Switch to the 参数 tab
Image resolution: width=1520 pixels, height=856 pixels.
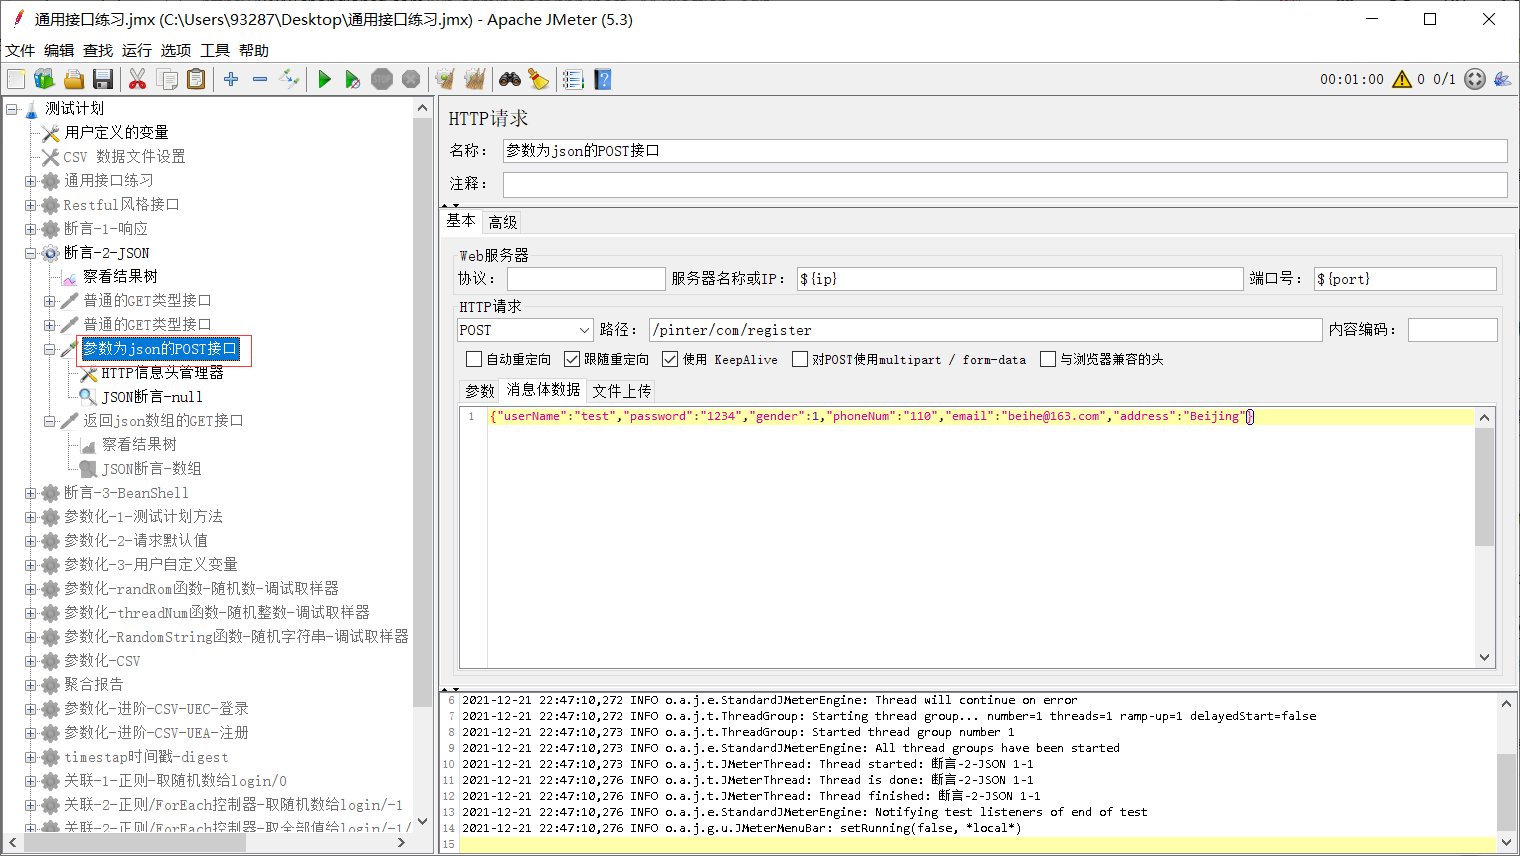pyautogui.click(x=480, y=391)
